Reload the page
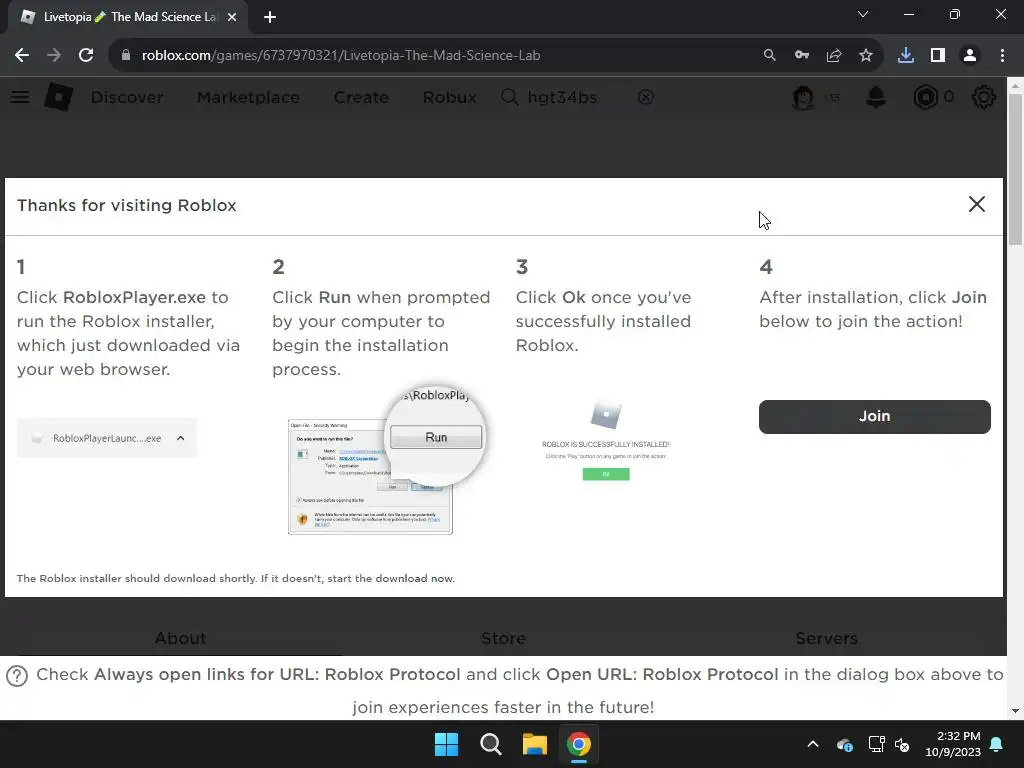 tap(86, 56)
